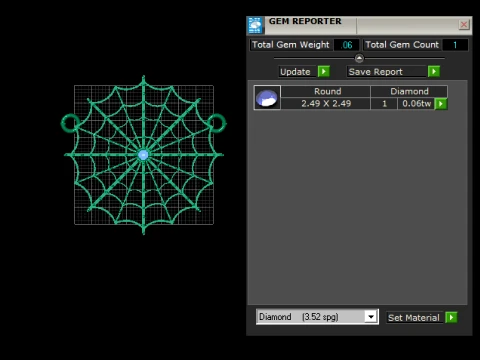The width and height of the screenshot is (480, 360).
Task: Open the Diamond (3.52 spg) material dropdown
Action: [x=371, y=317]
